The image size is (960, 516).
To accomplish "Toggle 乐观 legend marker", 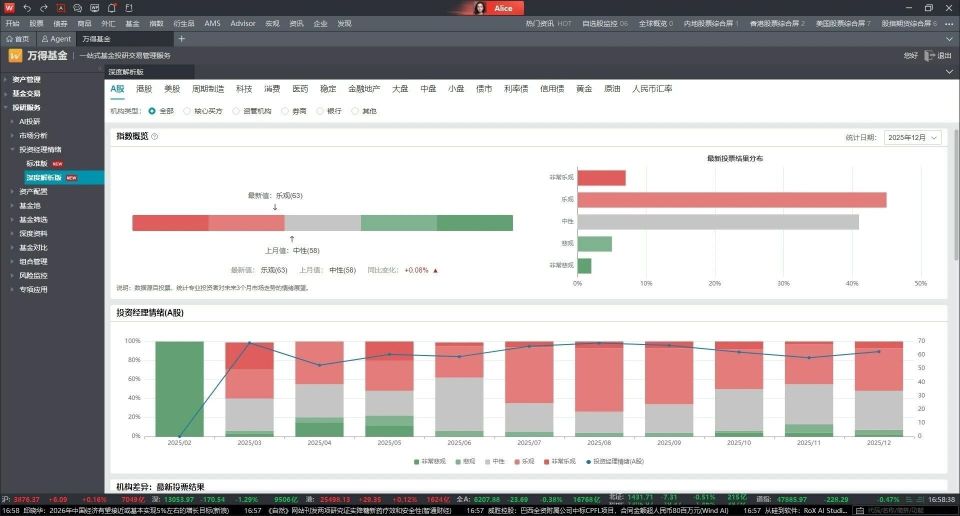I will [x=517, y=462].
